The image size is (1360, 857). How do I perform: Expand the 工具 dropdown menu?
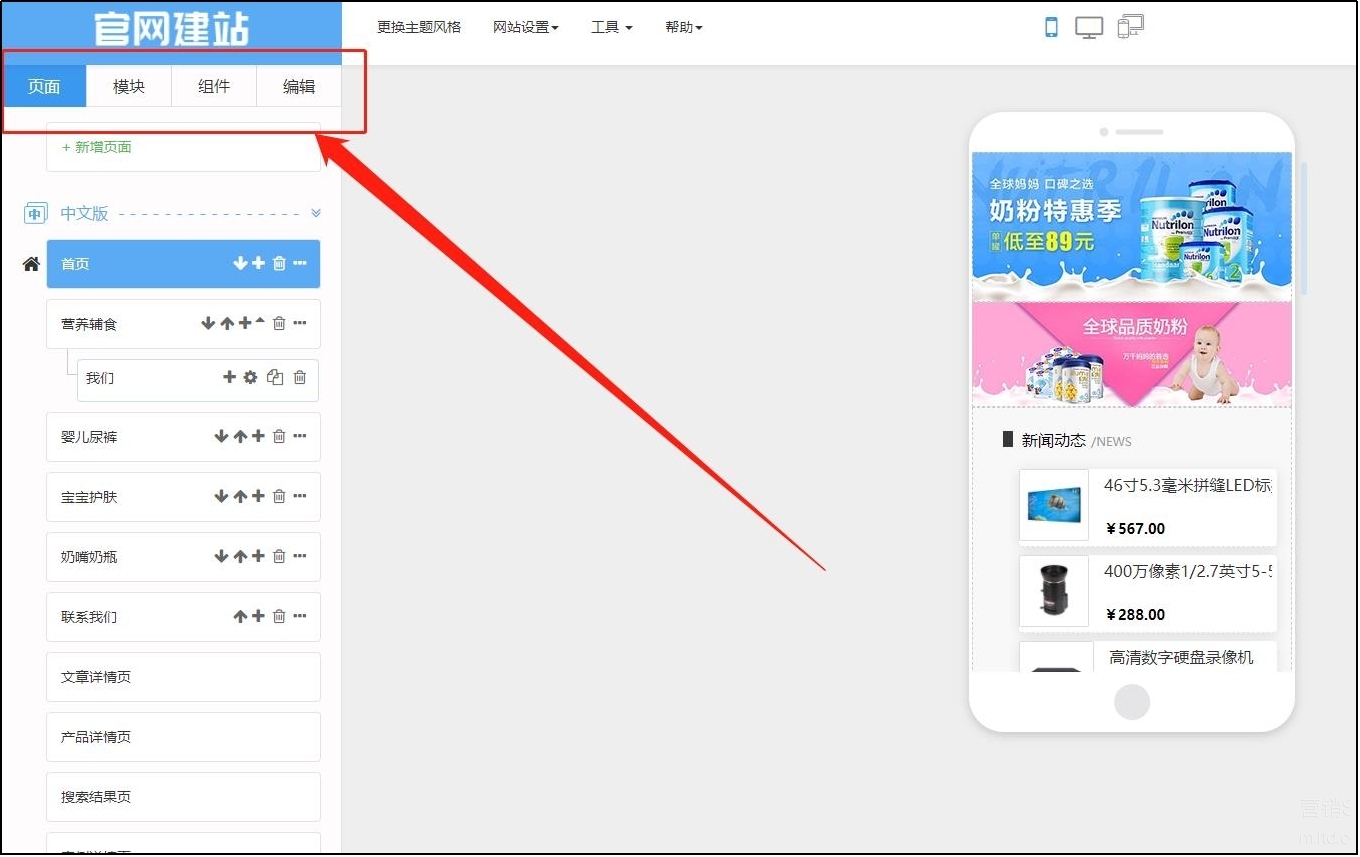[611, 28]
